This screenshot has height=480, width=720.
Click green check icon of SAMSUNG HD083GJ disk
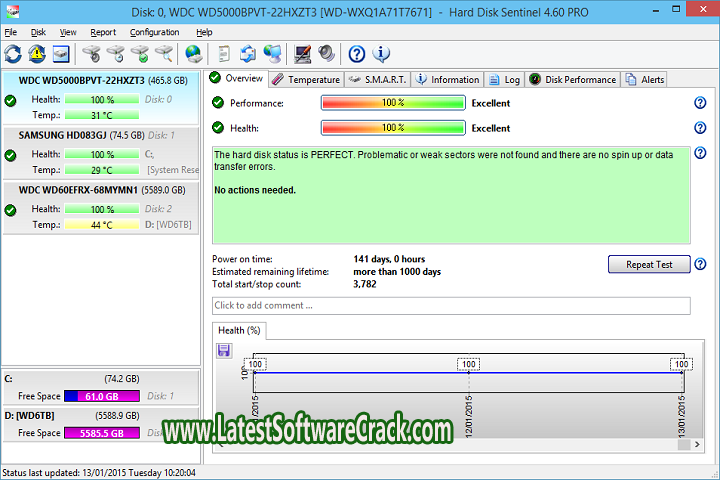11,155
